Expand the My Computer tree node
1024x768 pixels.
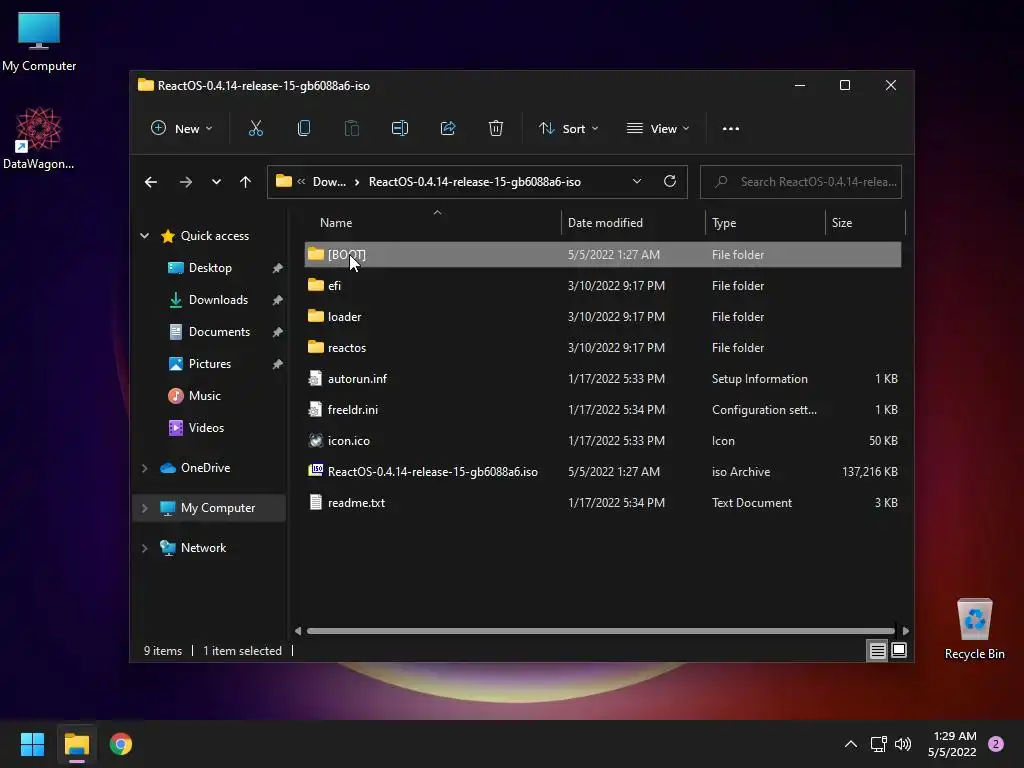click(144, 508)
